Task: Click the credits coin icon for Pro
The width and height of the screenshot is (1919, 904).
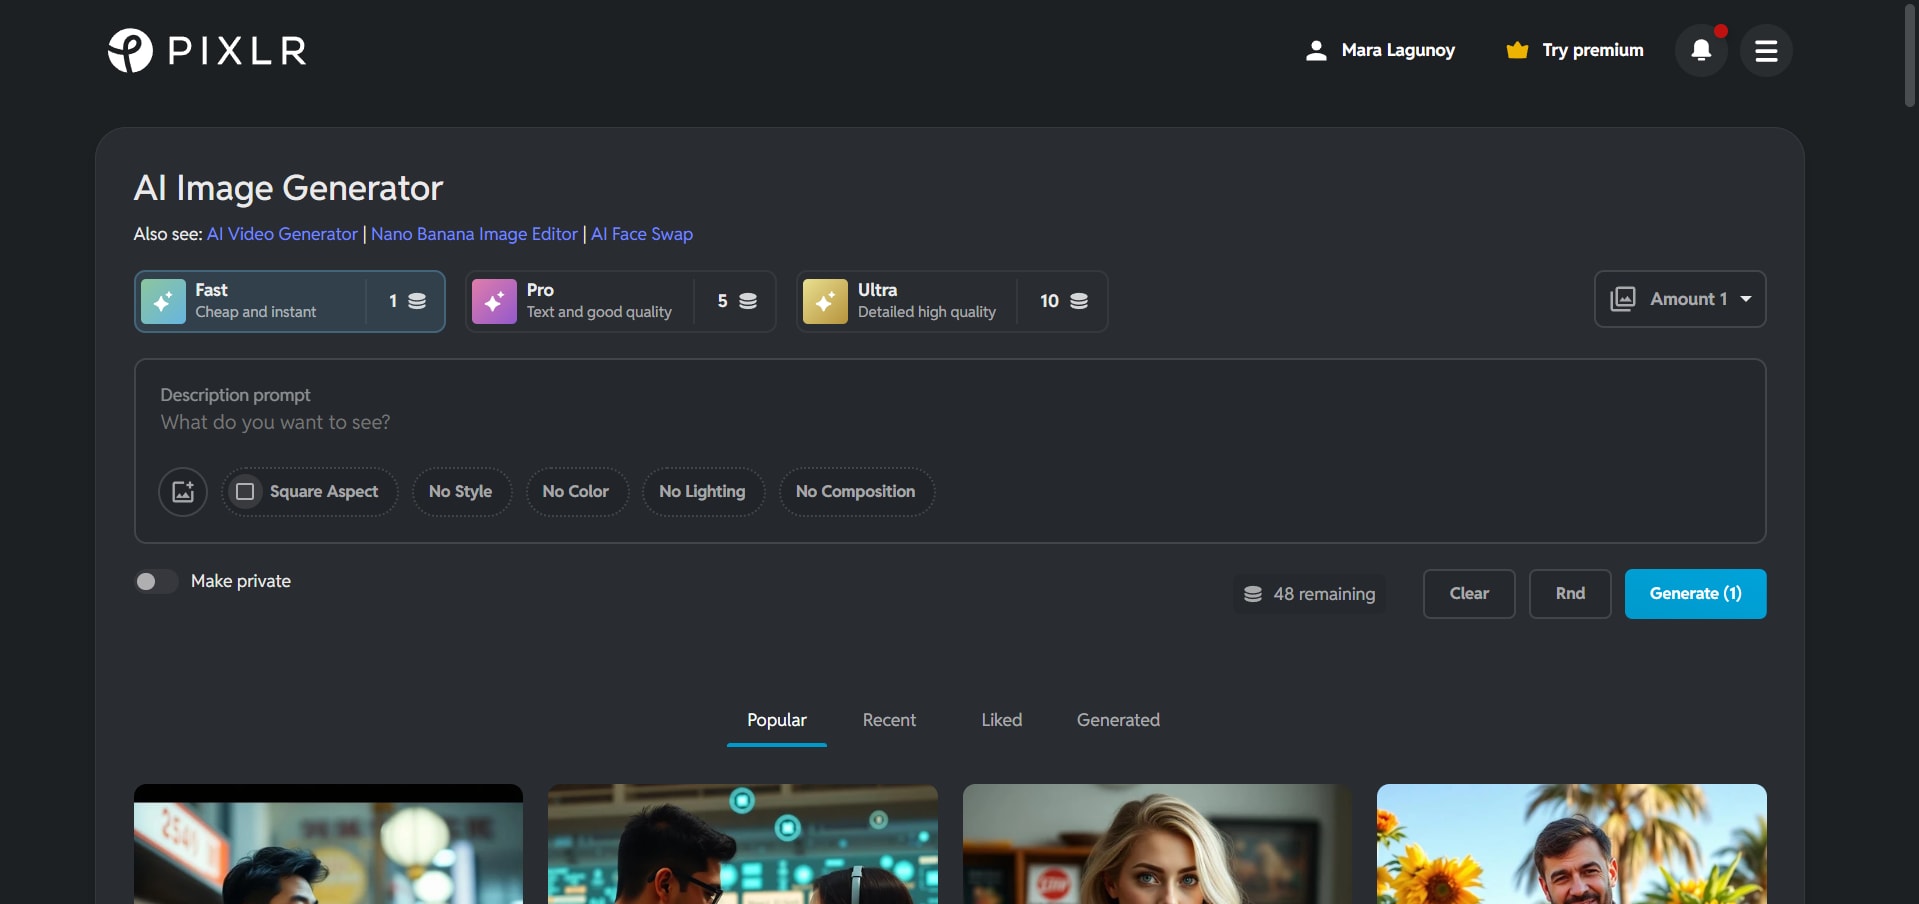Action: (748, 301)
